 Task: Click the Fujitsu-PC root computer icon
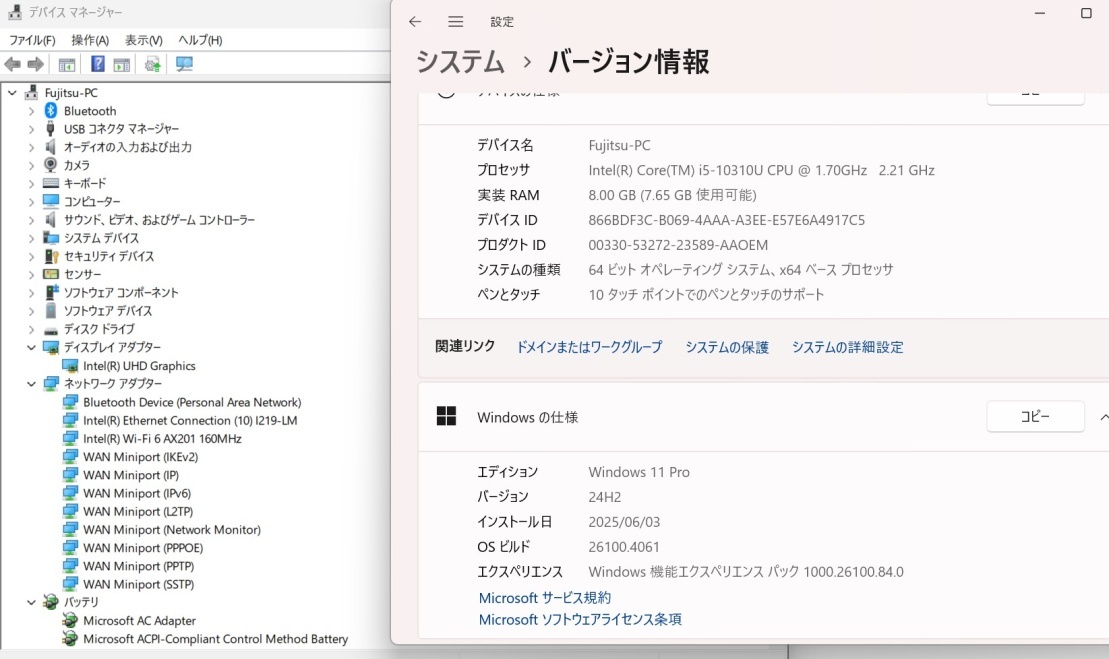coord(31,92)
